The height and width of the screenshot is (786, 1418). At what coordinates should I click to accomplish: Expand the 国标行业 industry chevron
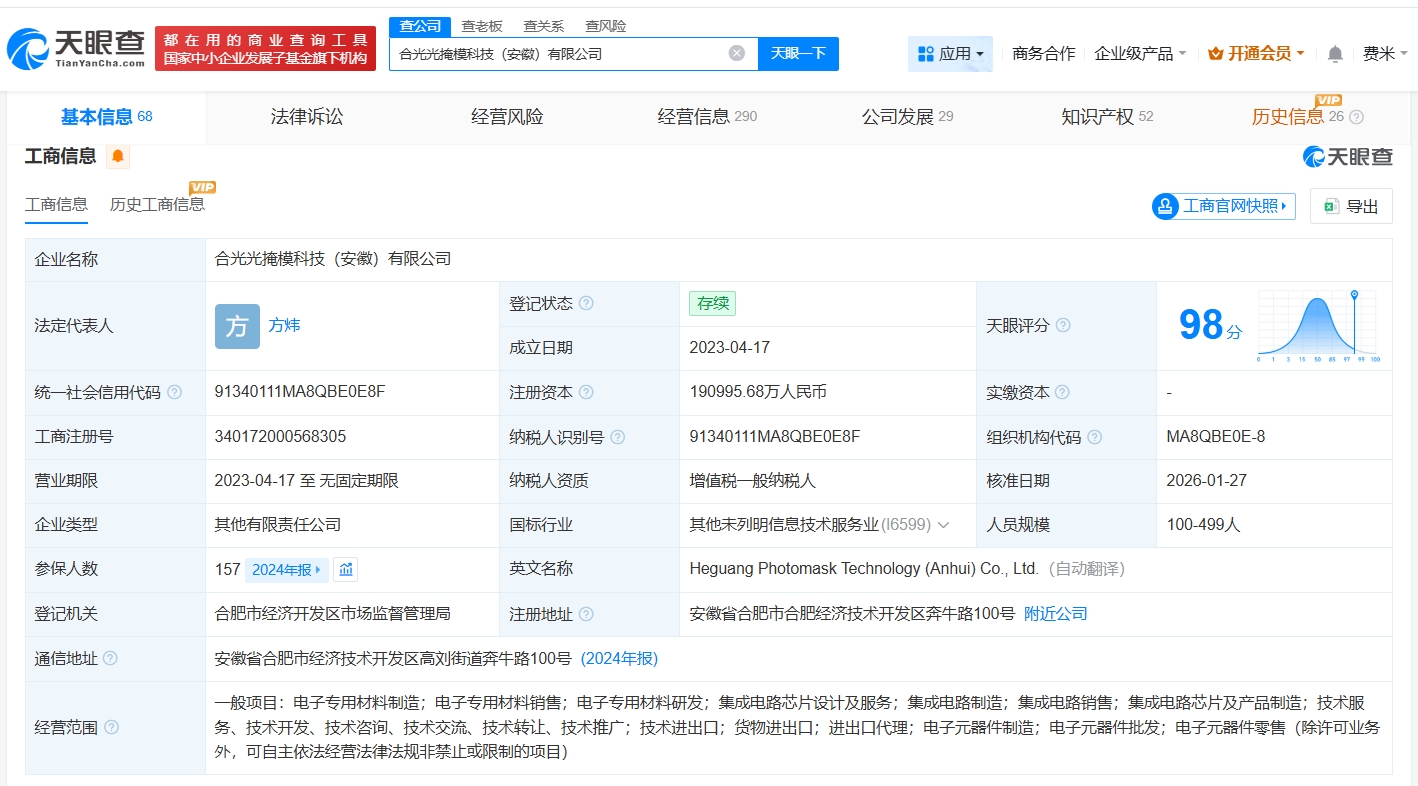point(943,525)
